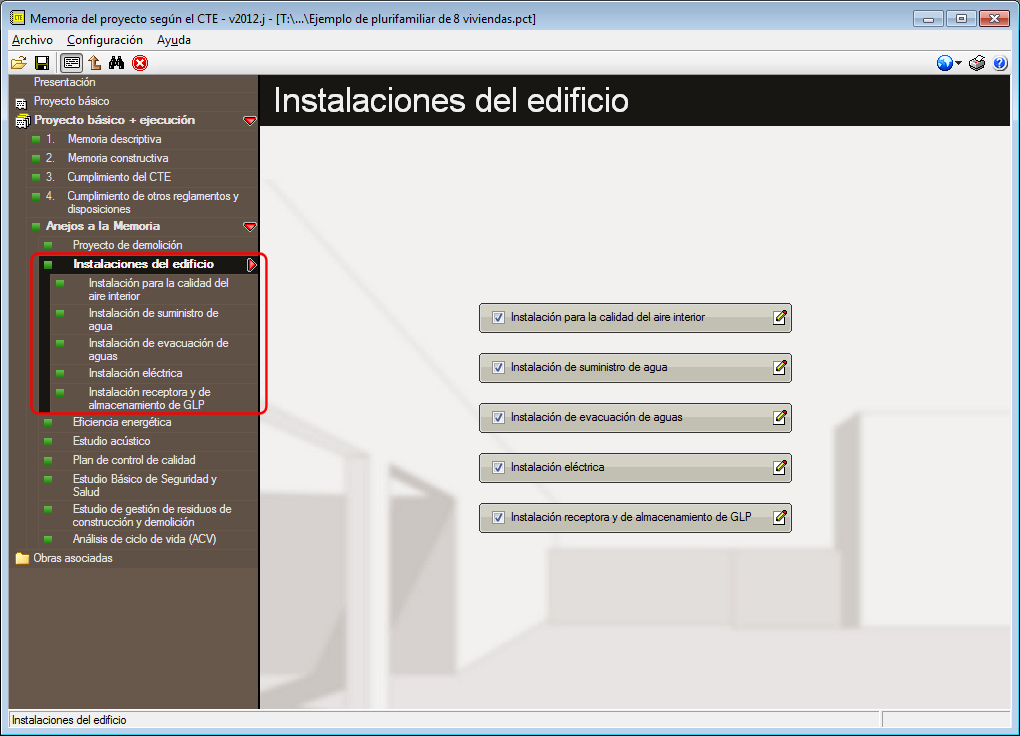Edit Instalación eléctrica pencil icon
The width and height of the screenshot is (1020, 736).
(x=780, y=467)
